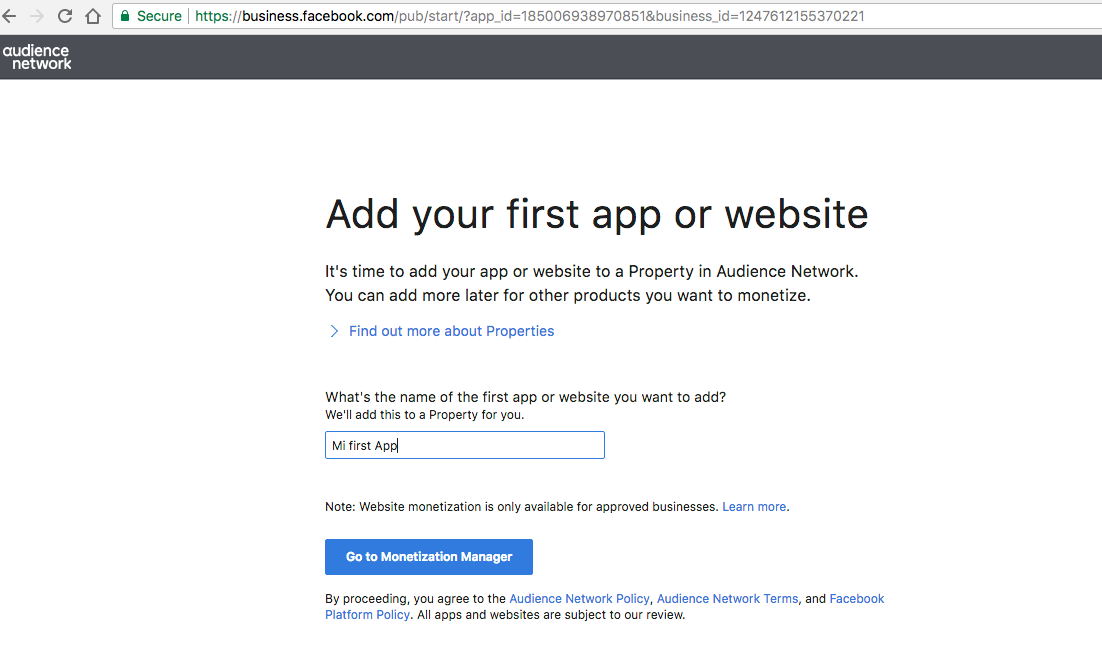Viewport: 1102px width, 668px height.
Task: Click the 'Add your first app or website' heading
Action: [597, 214]
